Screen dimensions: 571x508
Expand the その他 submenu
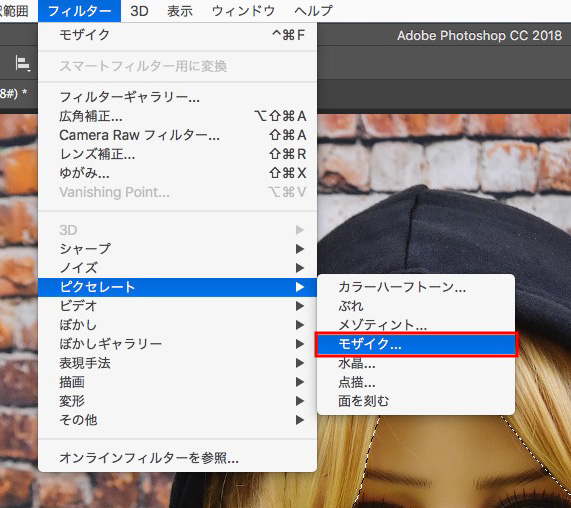coord(177,420)
